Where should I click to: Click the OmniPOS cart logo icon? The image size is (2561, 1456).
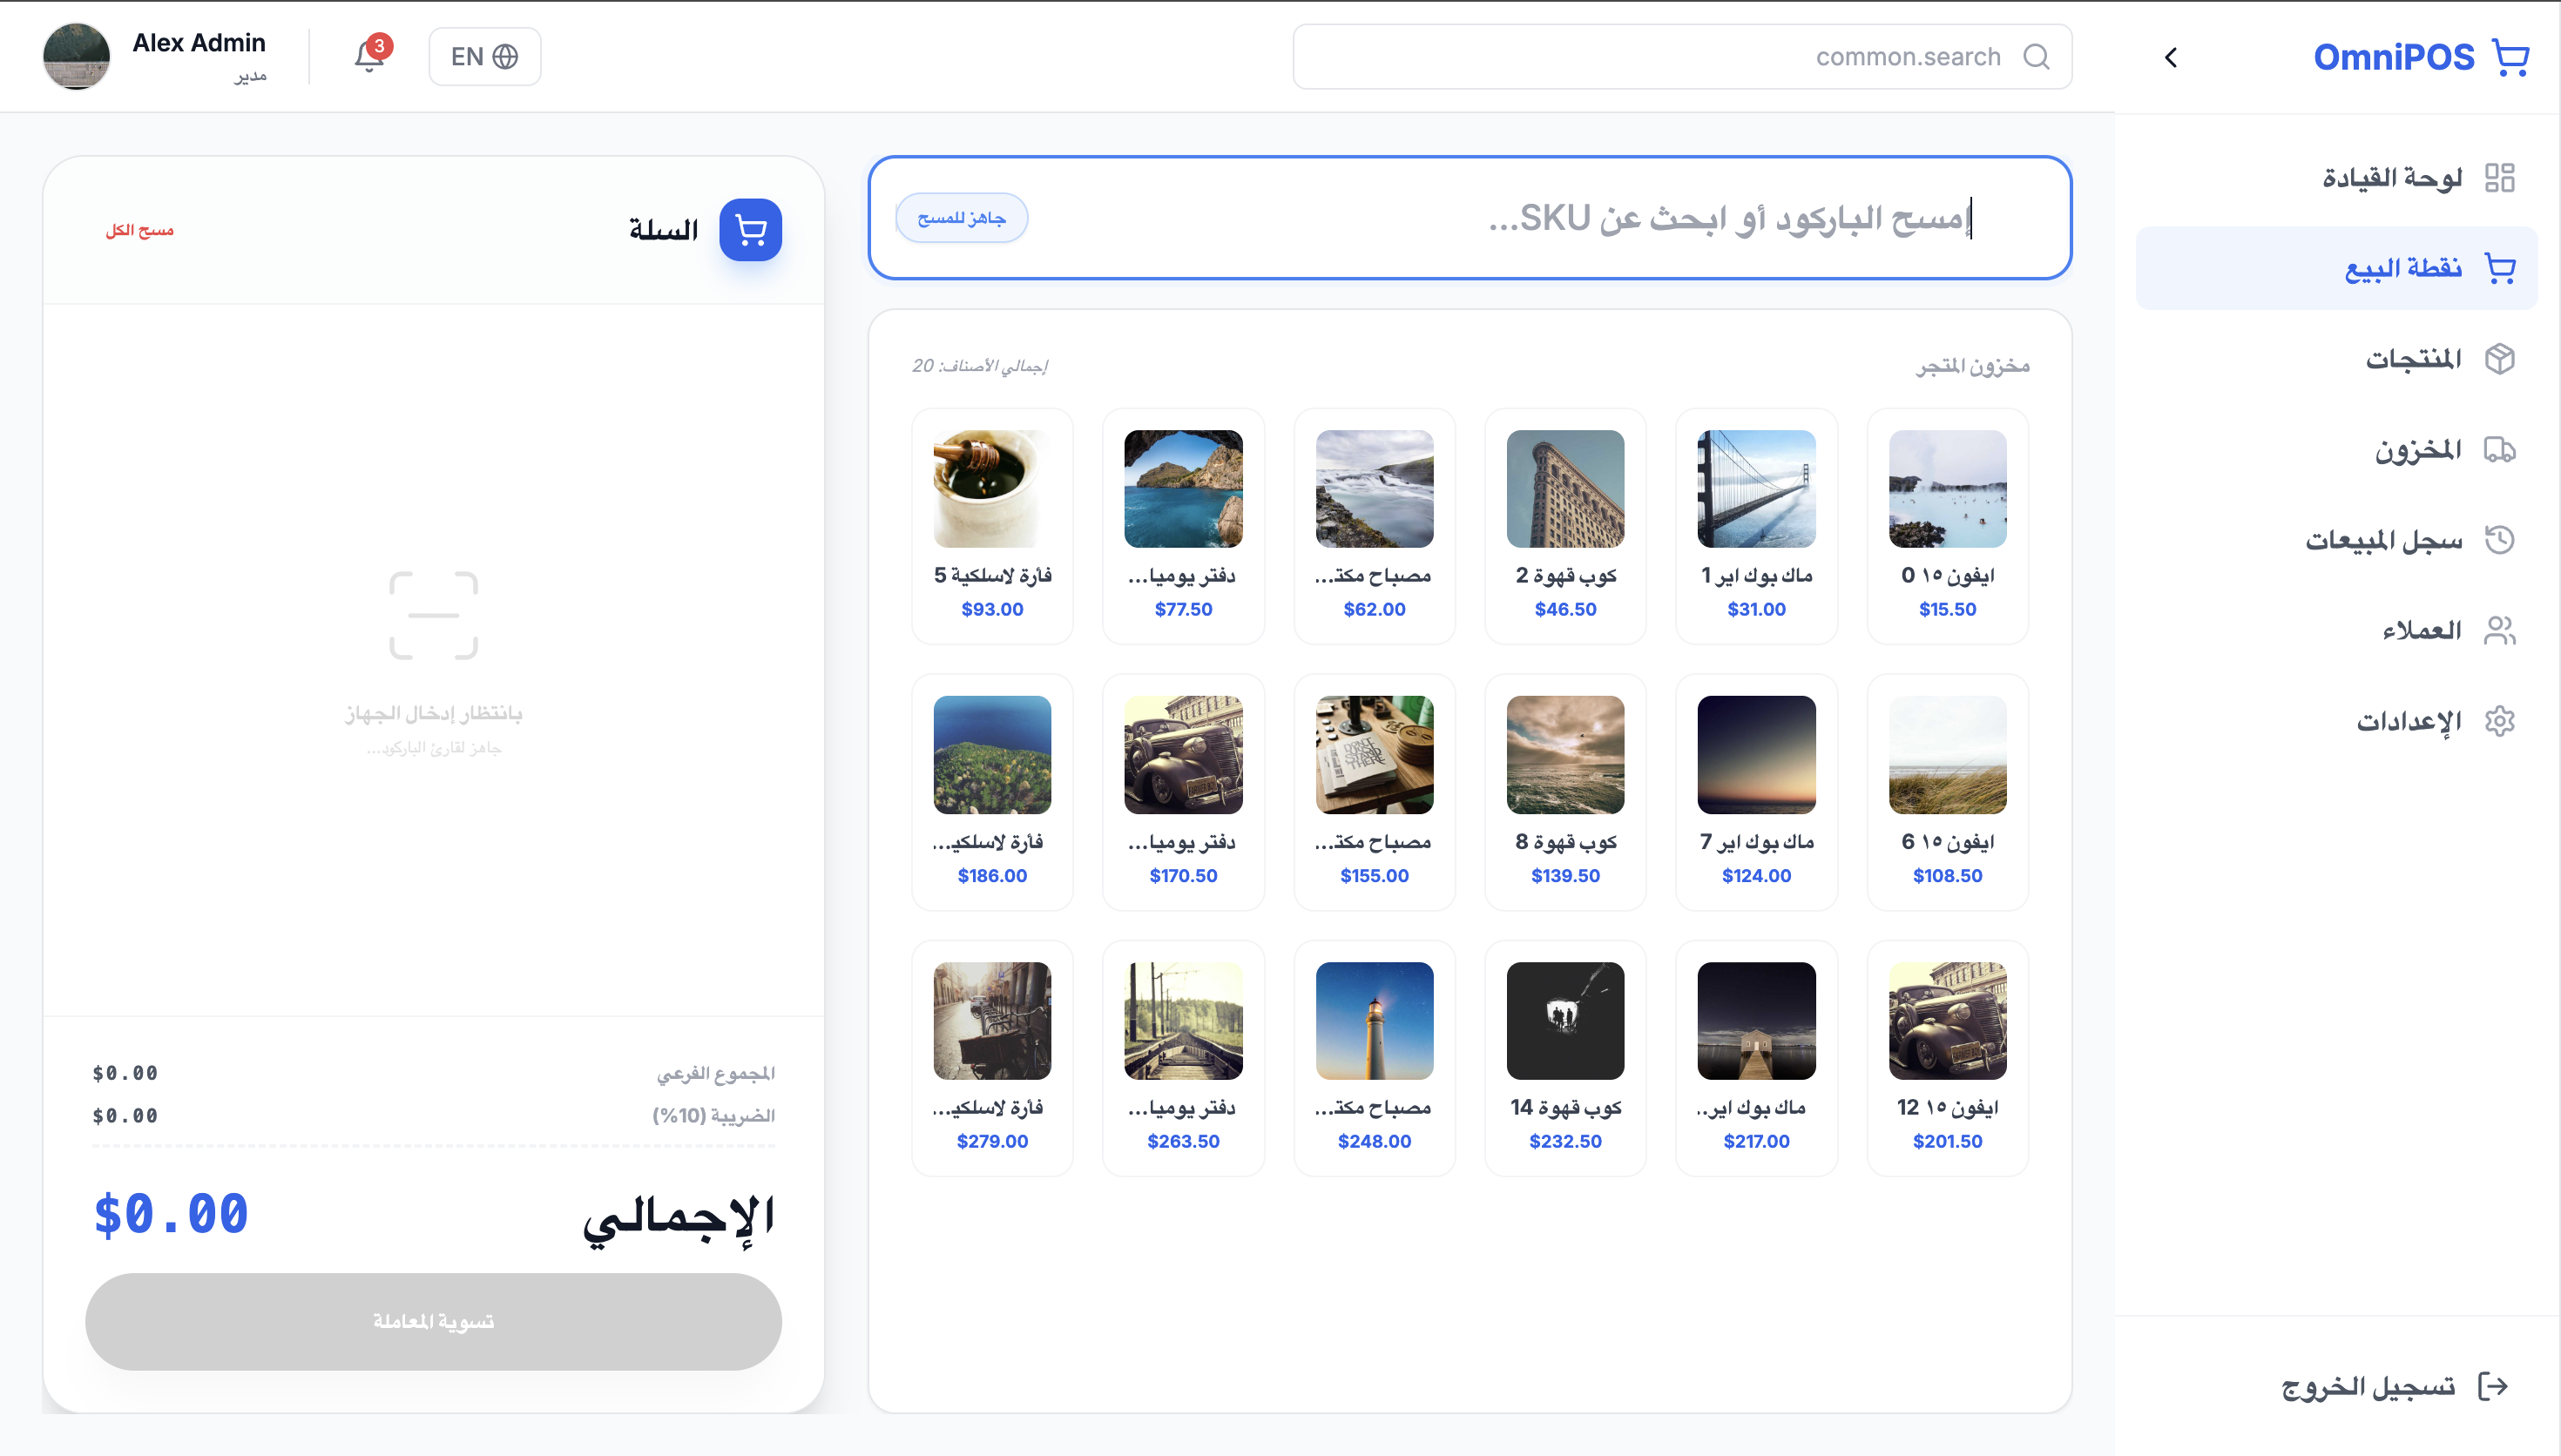(x=2511, y=56)
